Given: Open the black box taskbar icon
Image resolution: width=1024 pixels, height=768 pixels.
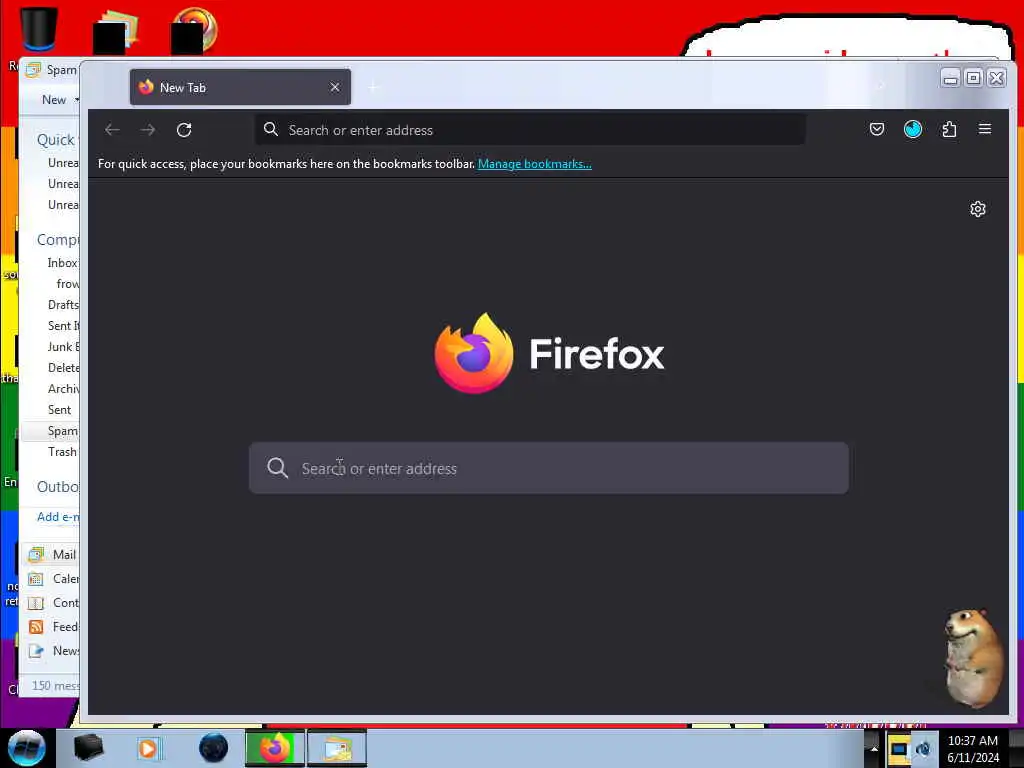Looking at the screenshot, I should 88,748.
